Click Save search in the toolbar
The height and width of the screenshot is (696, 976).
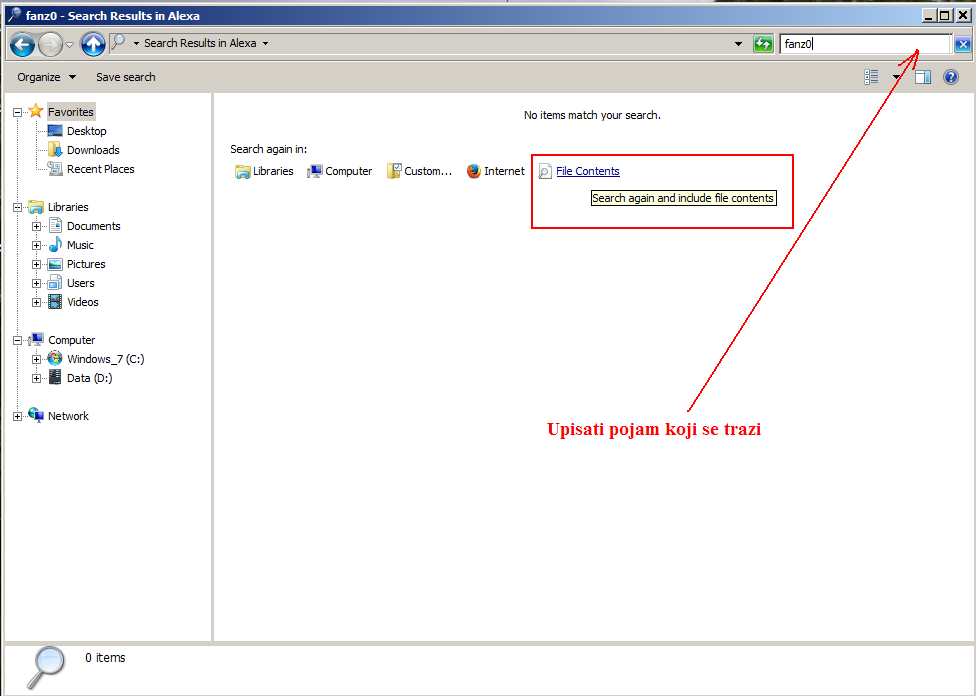(x=125, y=77)
